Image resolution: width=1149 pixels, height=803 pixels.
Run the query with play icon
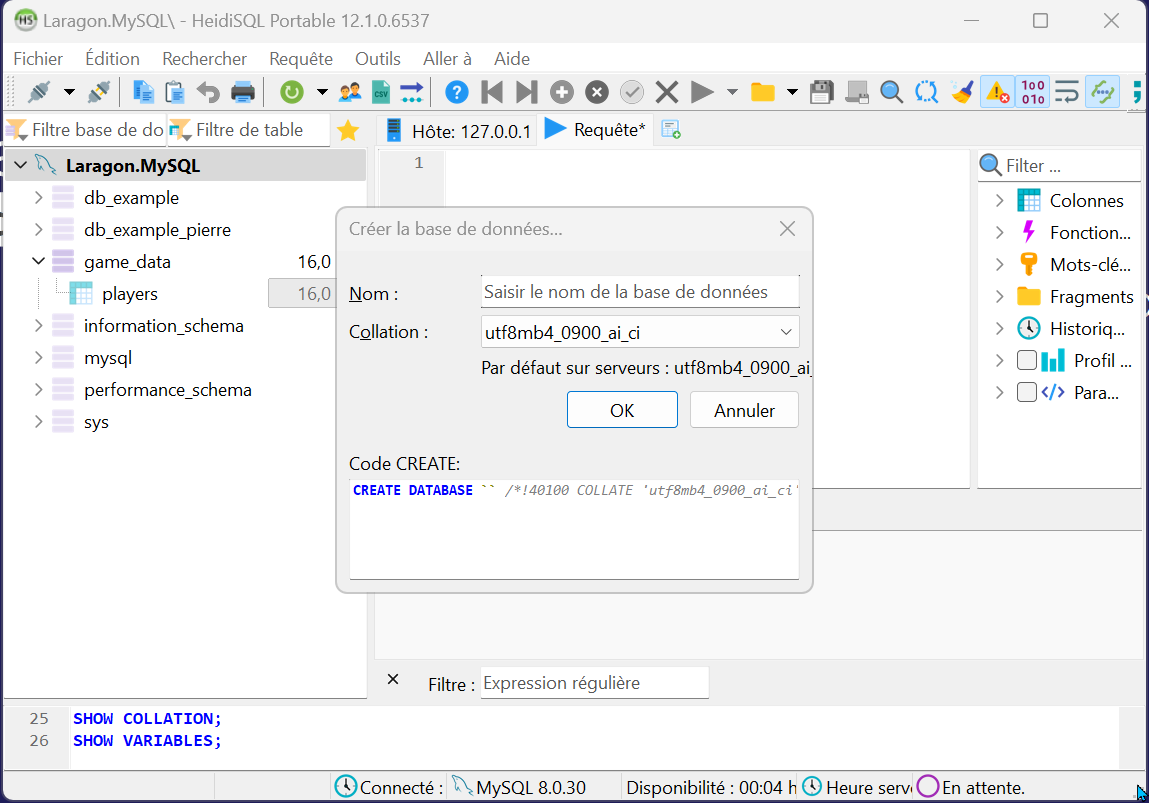point(702,93)
